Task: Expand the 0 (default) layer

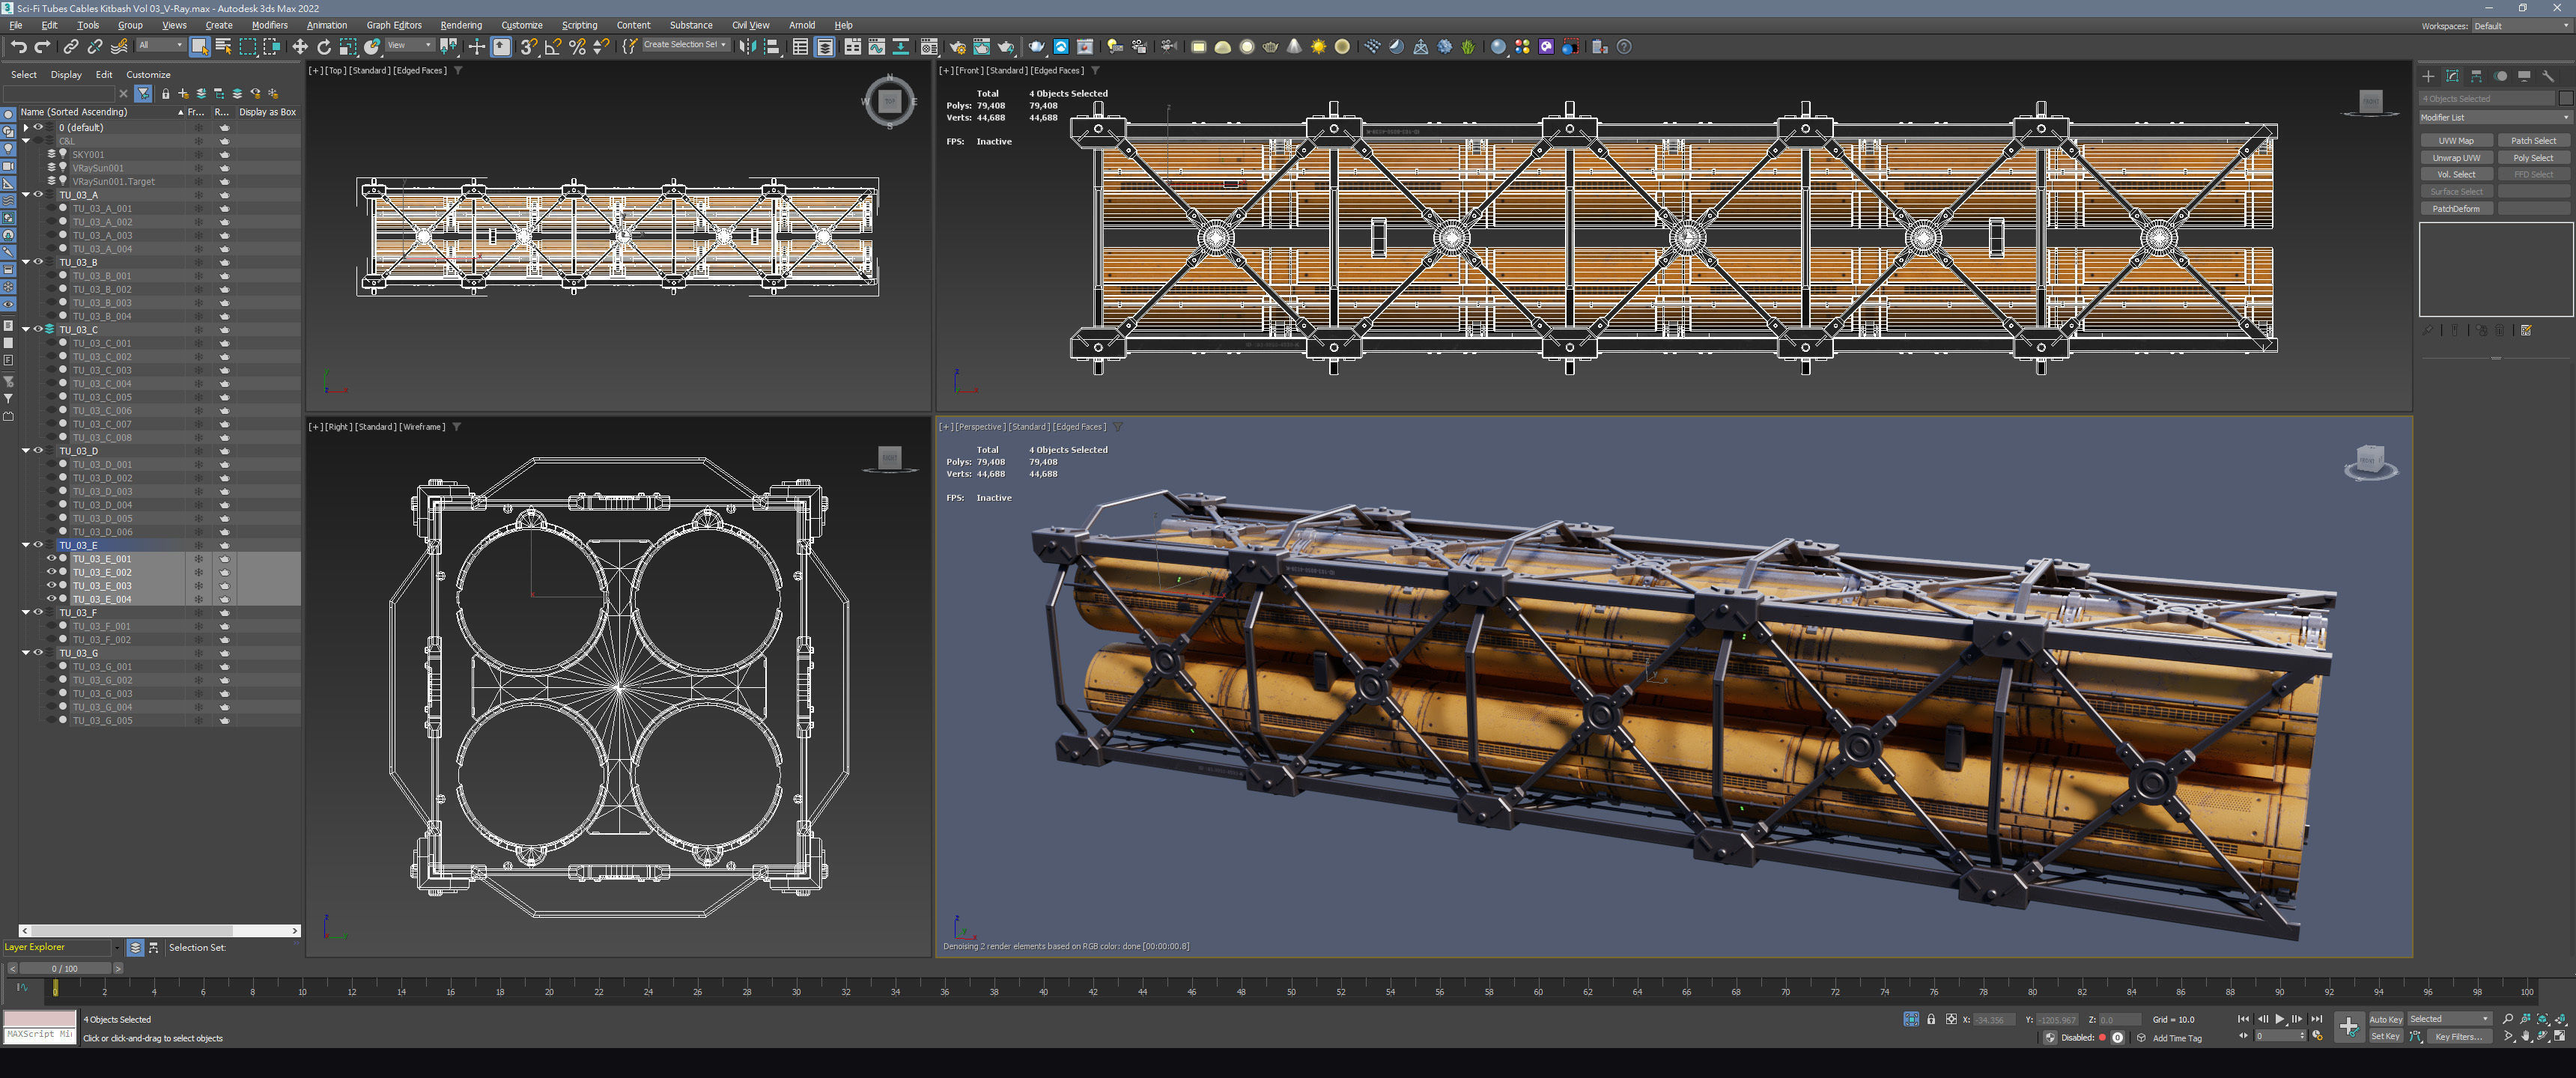Action: 26,127
